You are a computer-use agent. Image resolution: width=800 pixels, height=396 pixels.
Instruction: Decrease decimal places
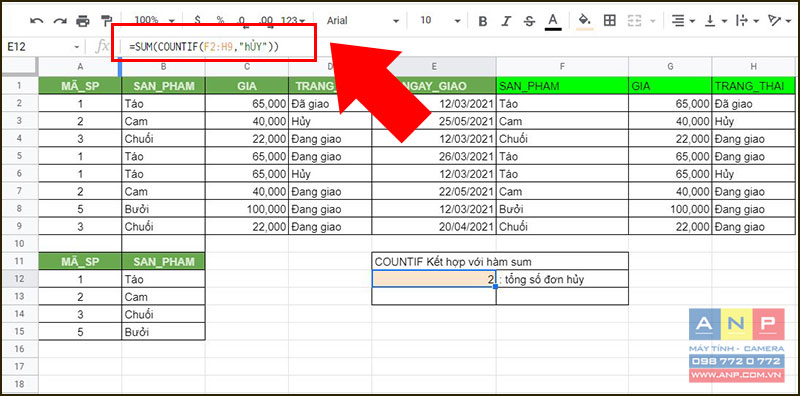(x=243, y=20)
